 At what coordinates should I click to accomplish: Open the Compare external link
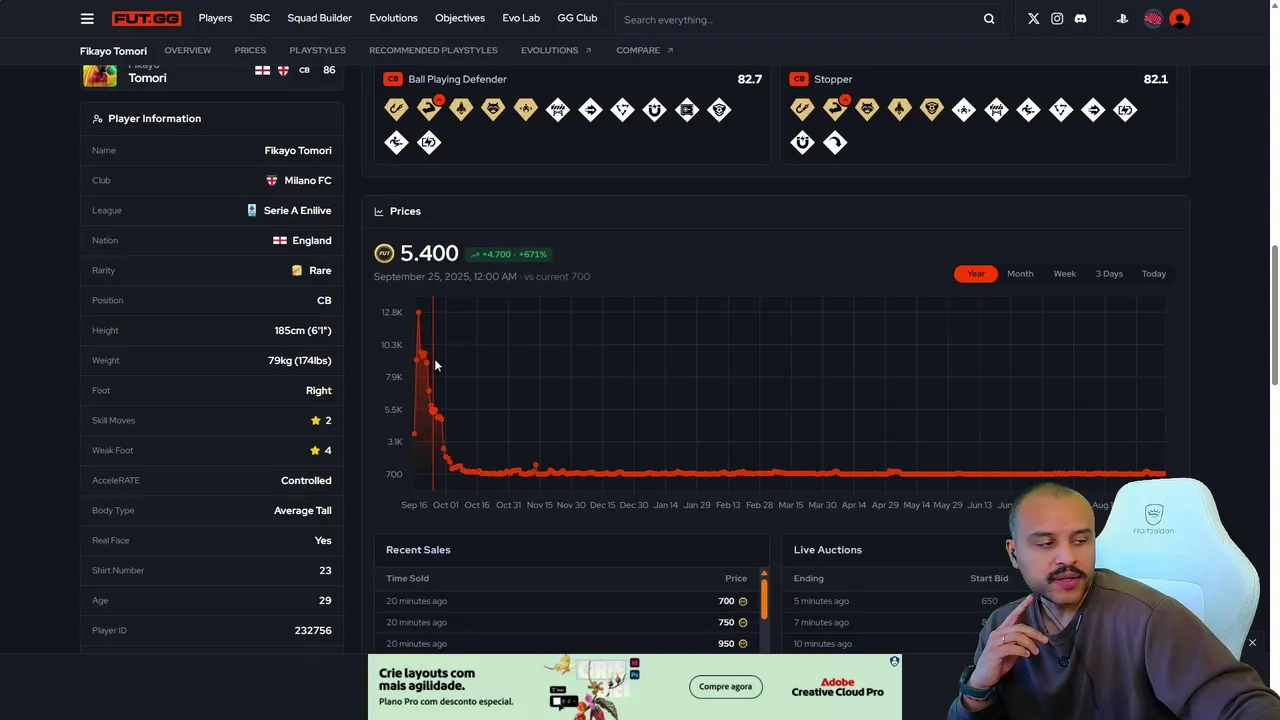(645, 50)
